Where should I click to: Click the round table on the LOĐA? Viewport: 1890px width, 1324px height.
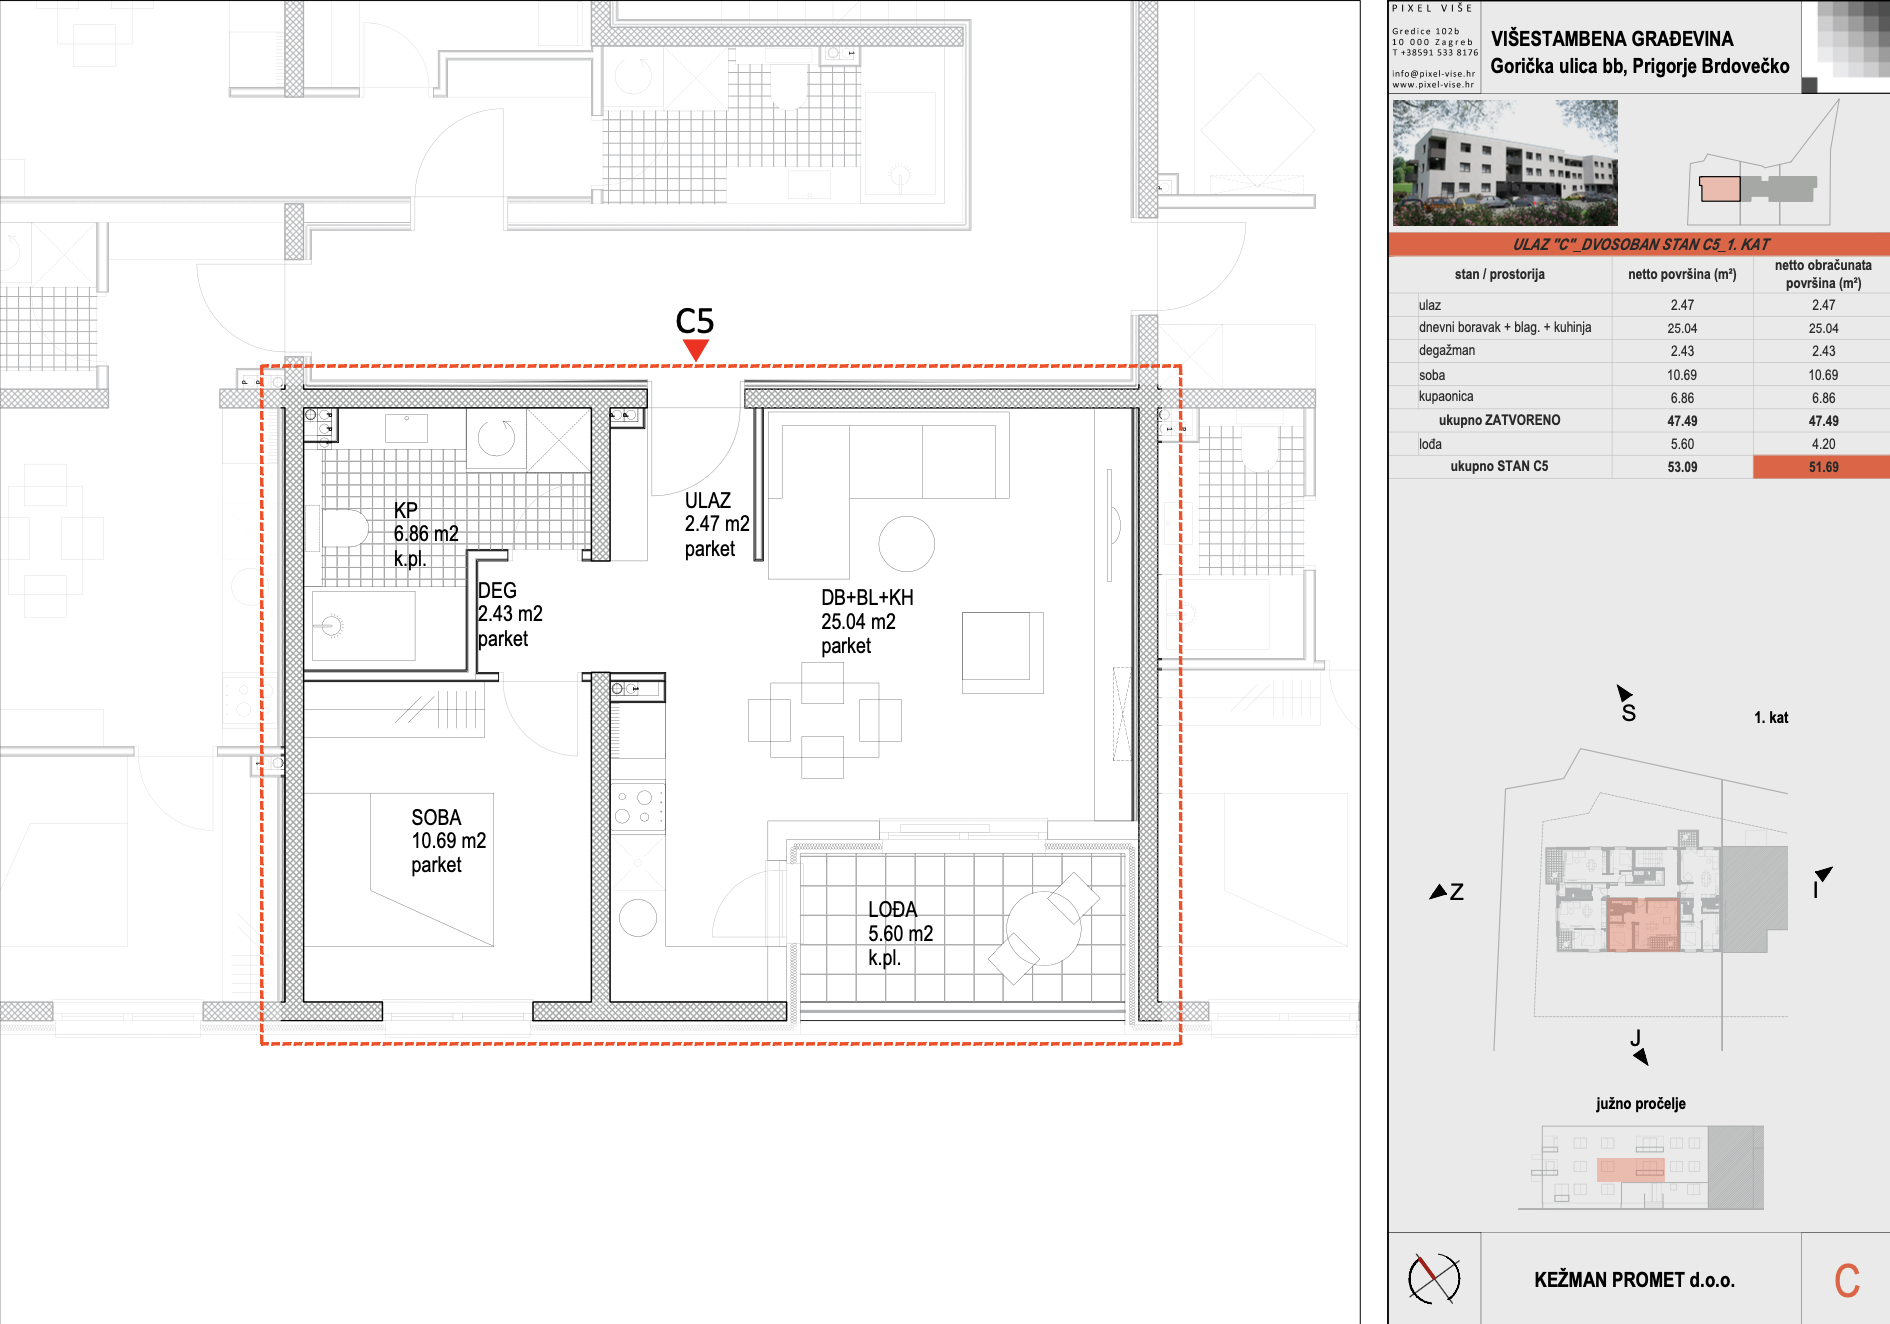(1044, 927)
